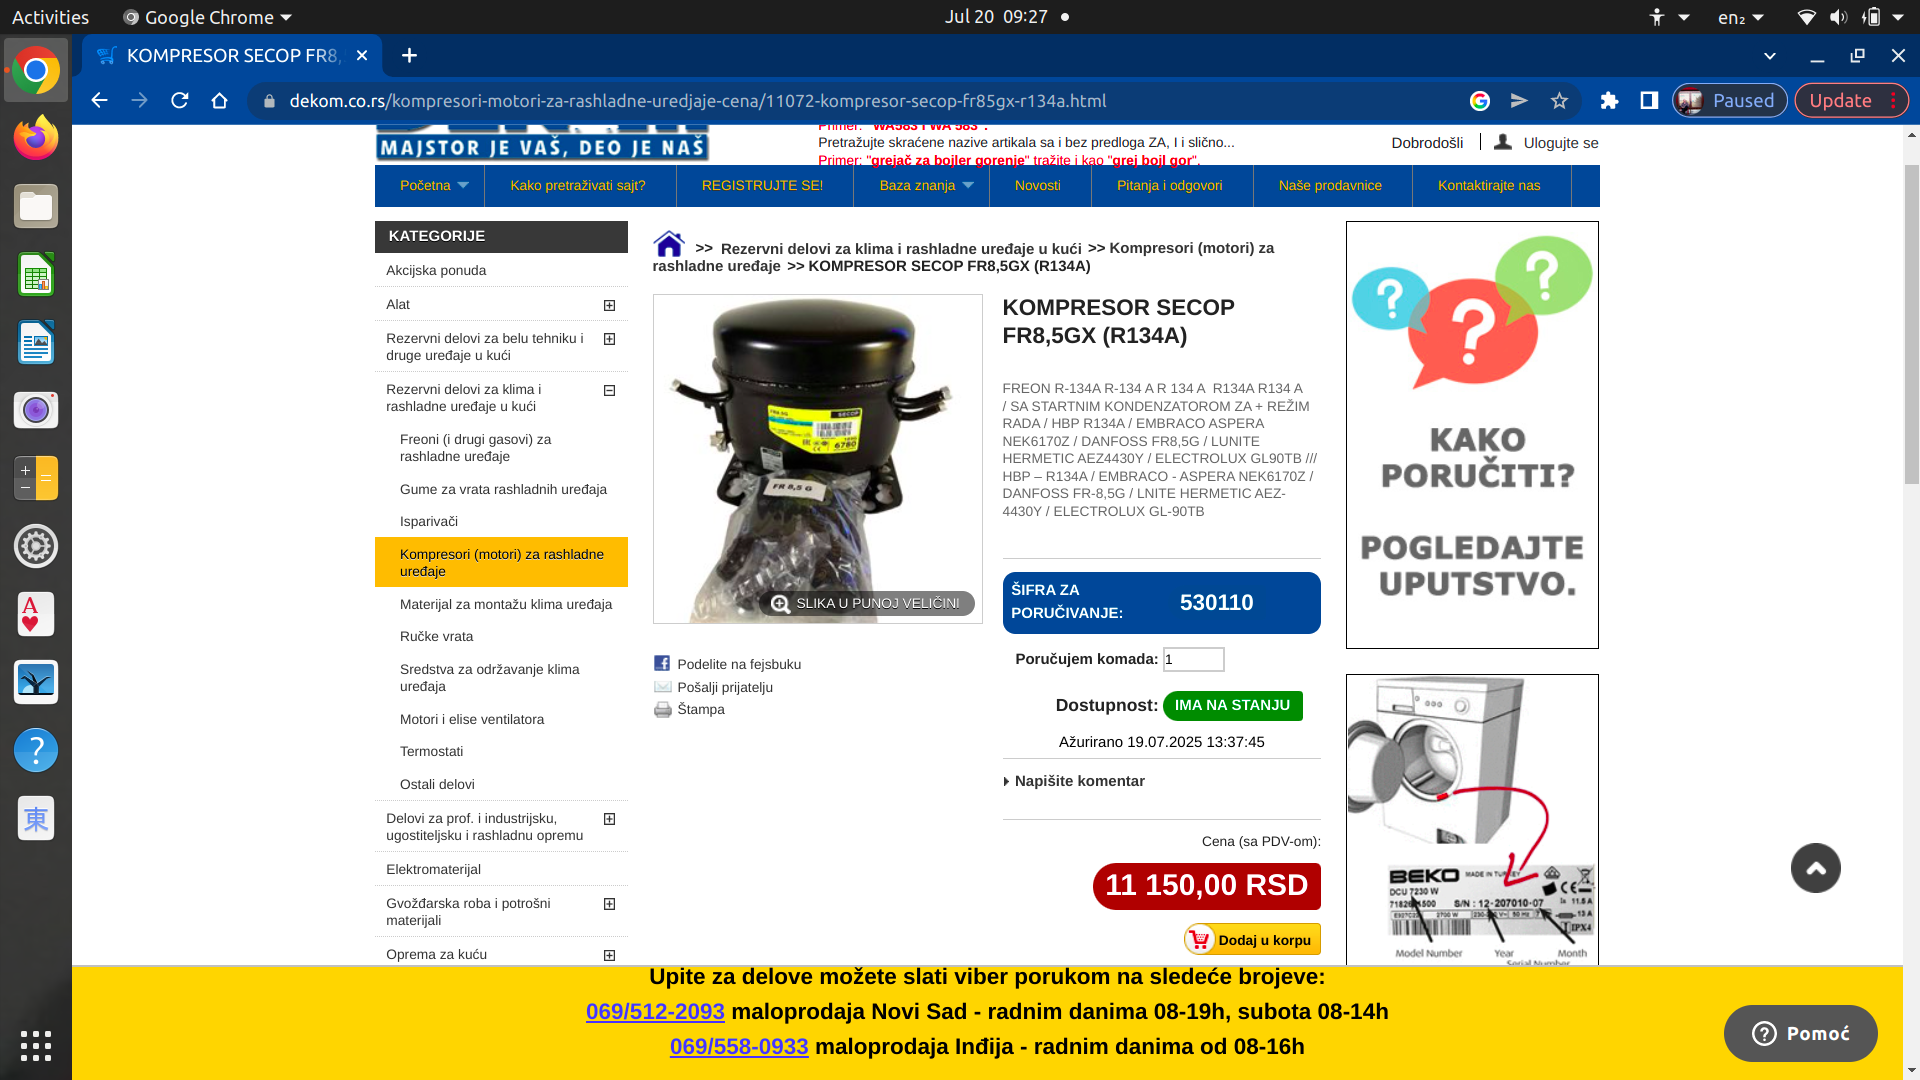
Task: Collapse Rezervni delovi za klima category
Action: click(x=609, y=390)
